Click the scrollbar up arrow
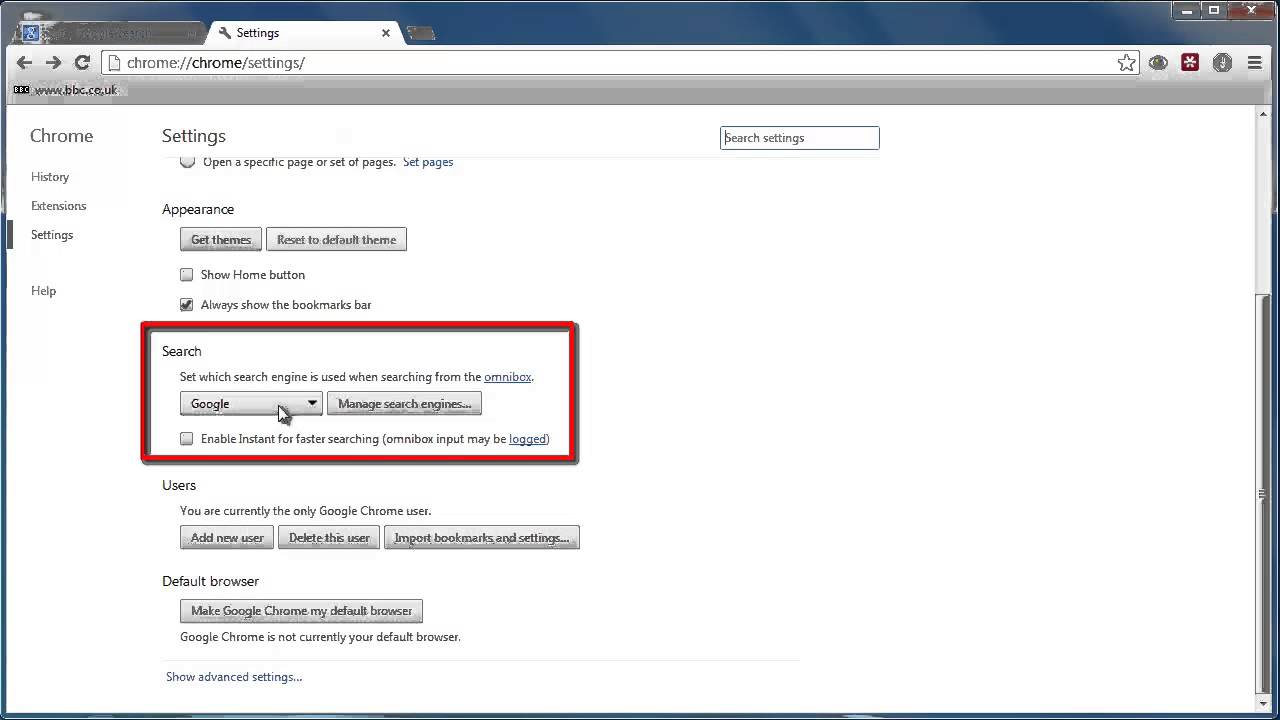The image size is (1280, 720). tap(1264, 113)
